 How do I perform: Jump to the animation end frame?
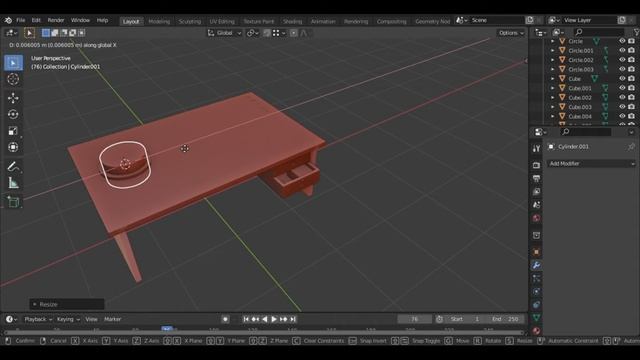pyautogui.click(x=293, y=319)
